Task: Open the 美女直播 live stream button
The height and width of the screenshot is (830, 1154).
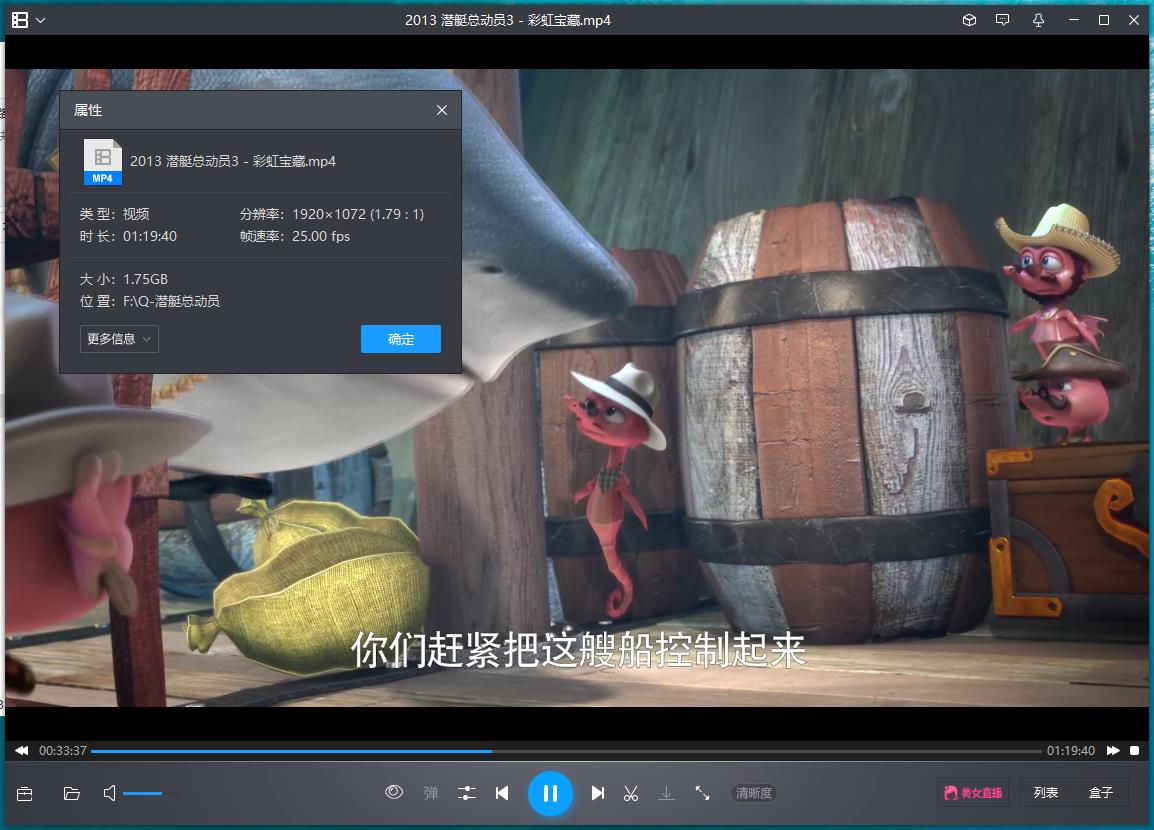Action: click(x=973, y=792)
